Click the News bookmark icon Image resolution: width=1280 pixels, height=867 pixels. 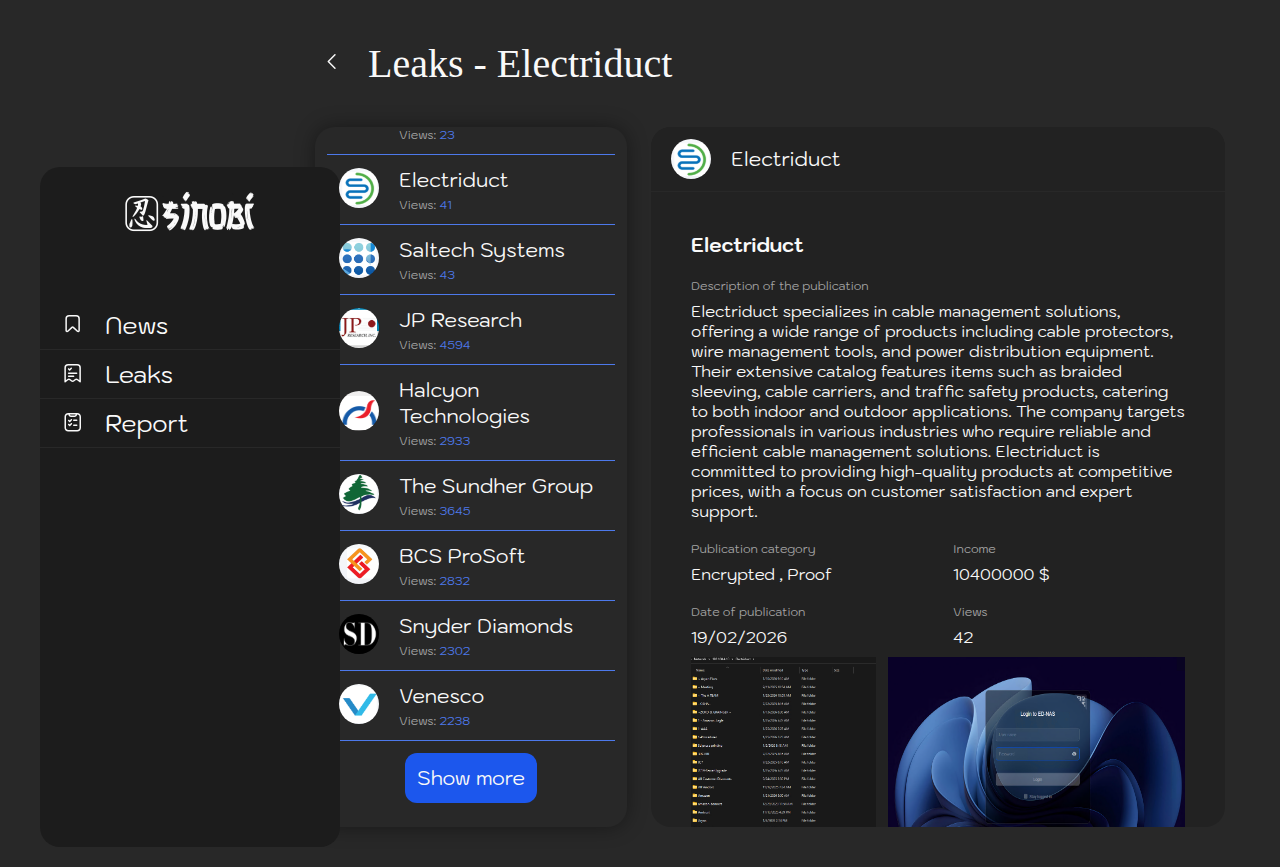73,325
